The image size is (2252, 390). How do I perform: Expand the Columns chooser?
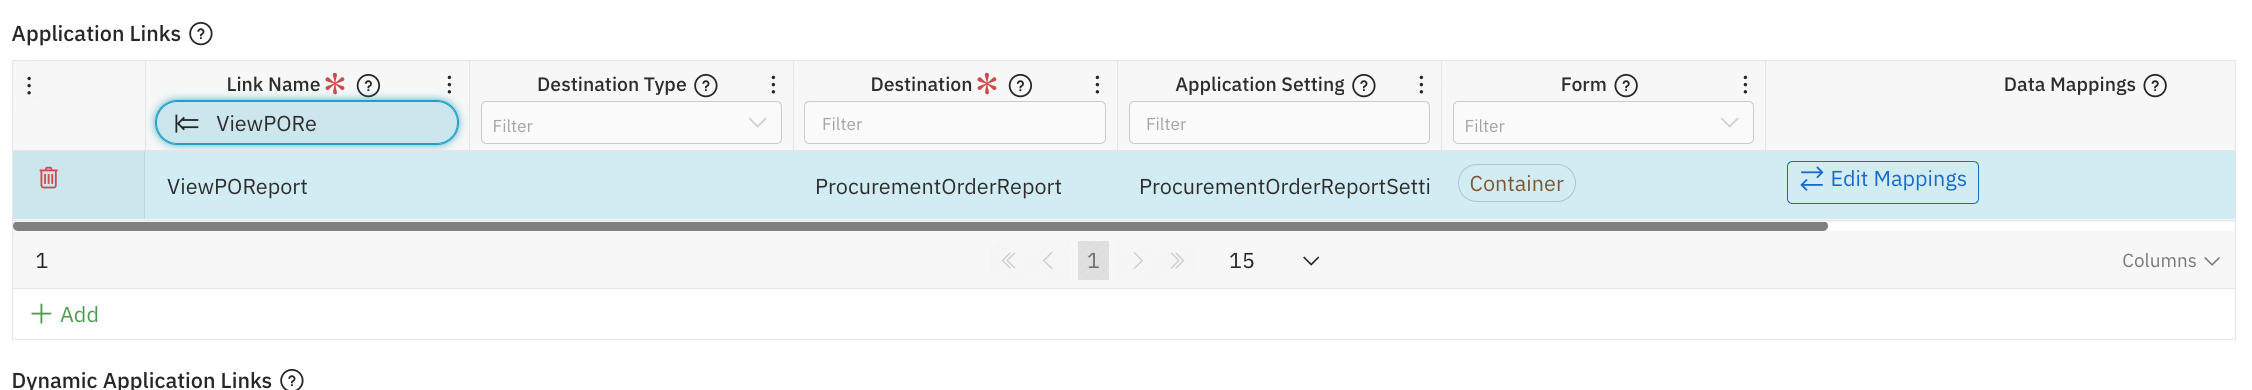coord(2170,261)
